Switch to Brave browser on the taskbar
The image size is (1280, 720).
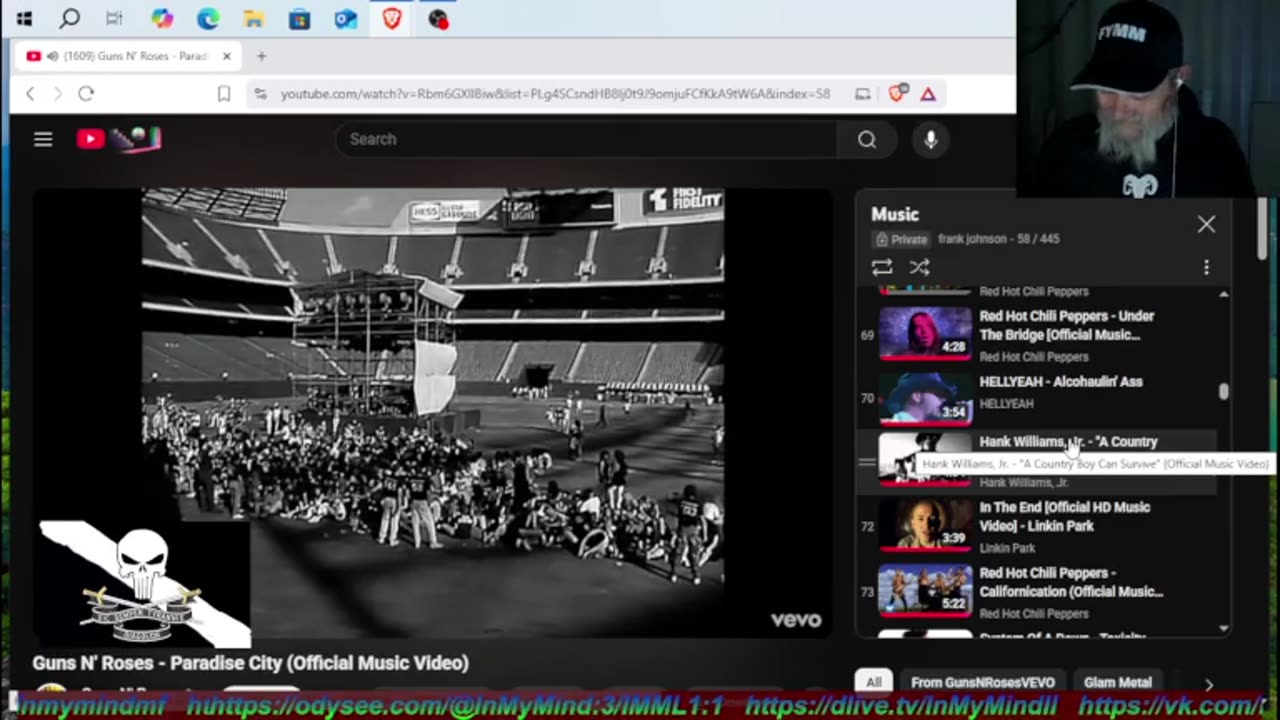pos(391,18)
